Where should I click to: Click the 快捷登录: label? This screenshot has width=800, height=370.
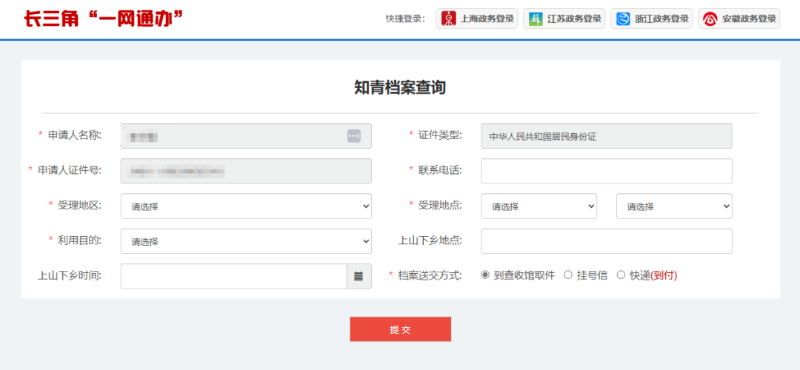[x=406, y=19]
